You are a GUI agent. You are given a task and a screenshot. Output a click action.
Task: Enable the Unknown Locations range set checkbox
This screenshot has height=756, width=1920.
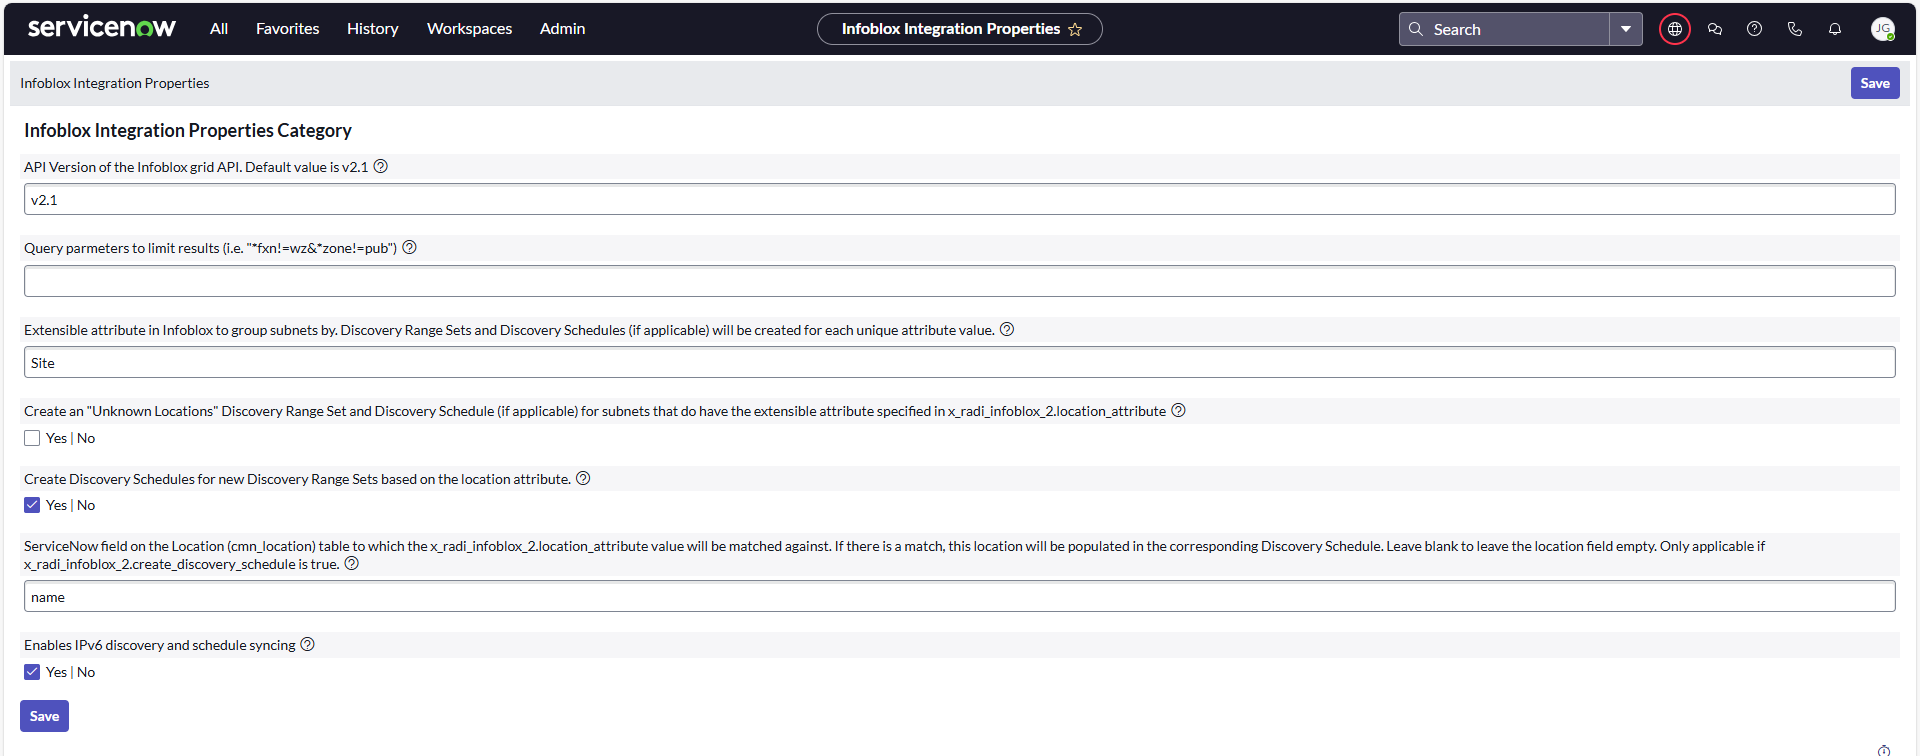pos(32,438)
